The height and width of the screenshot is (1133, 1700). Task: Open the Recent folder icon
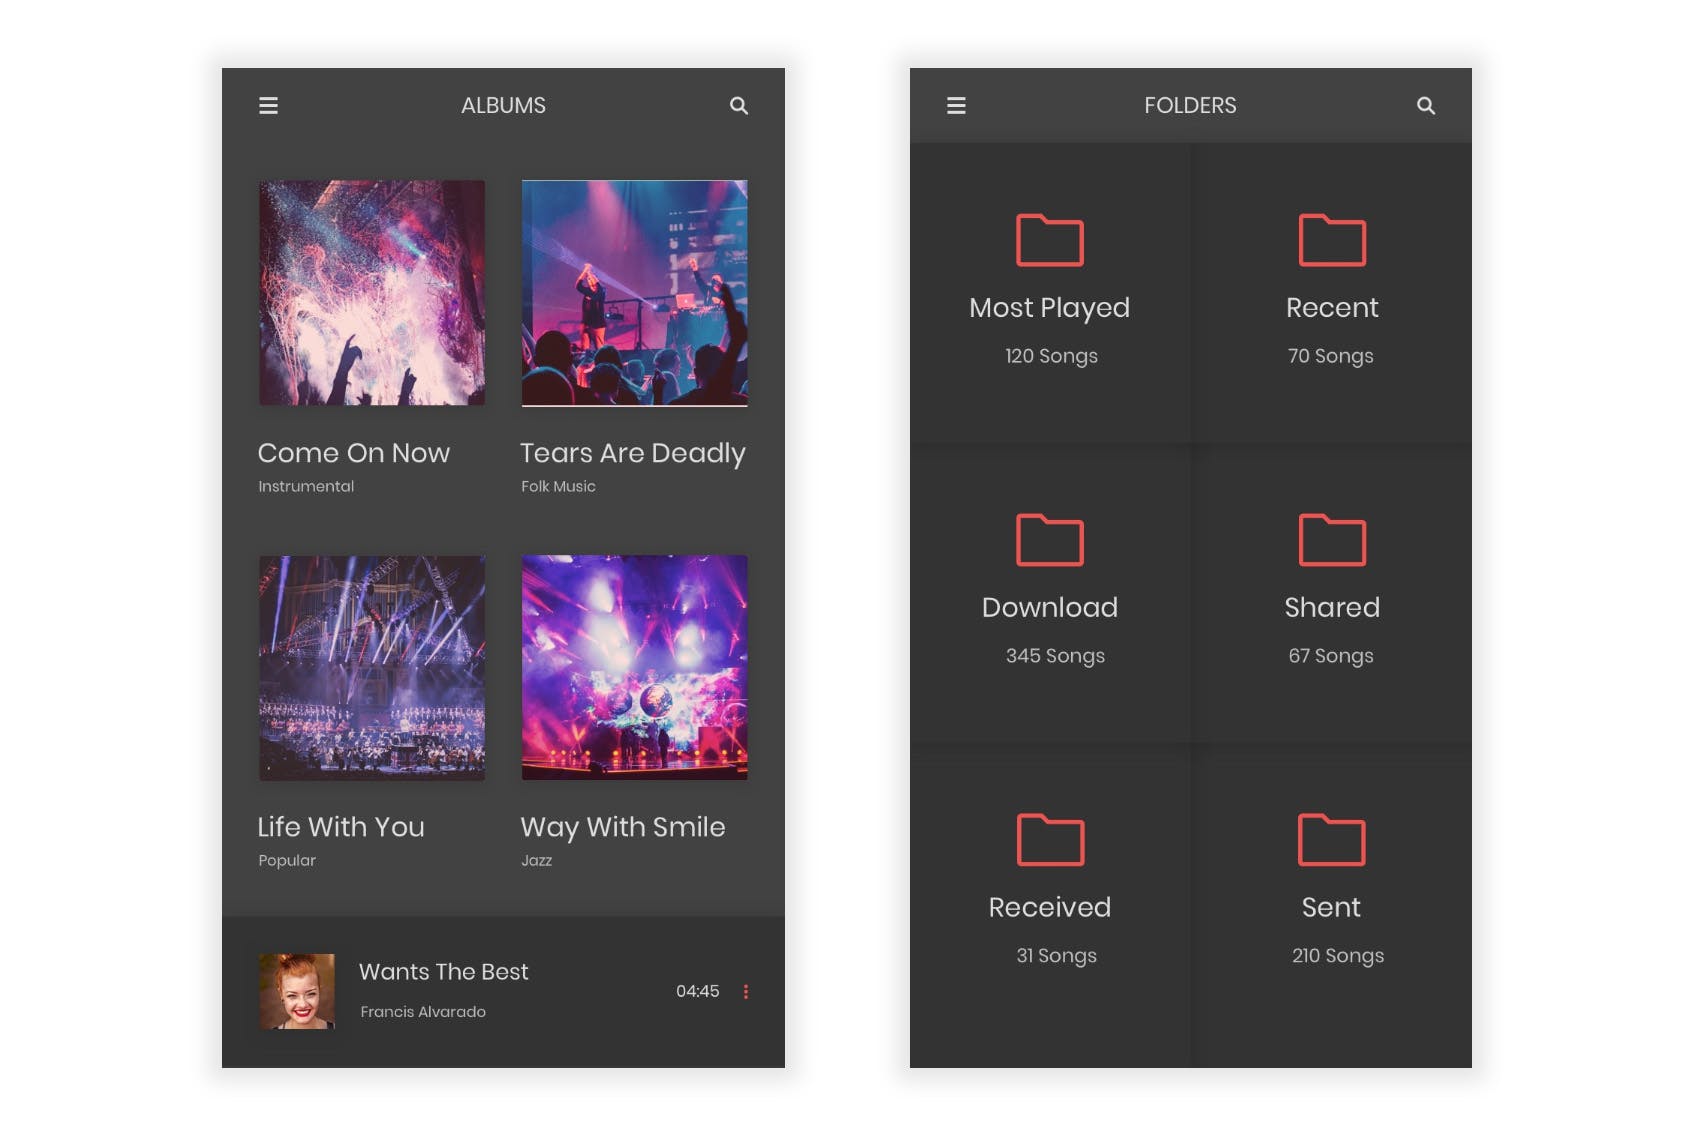1333,240
